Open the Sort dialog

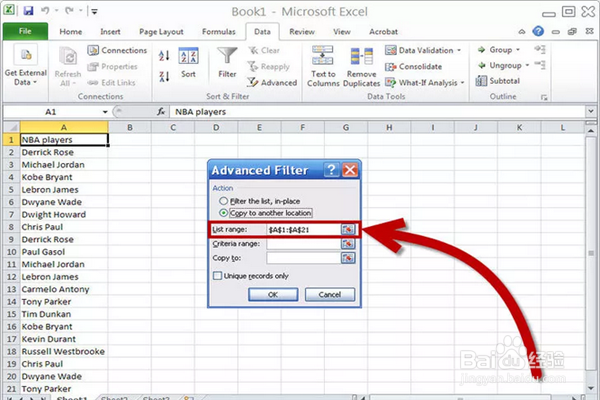[x=188, y=63]
